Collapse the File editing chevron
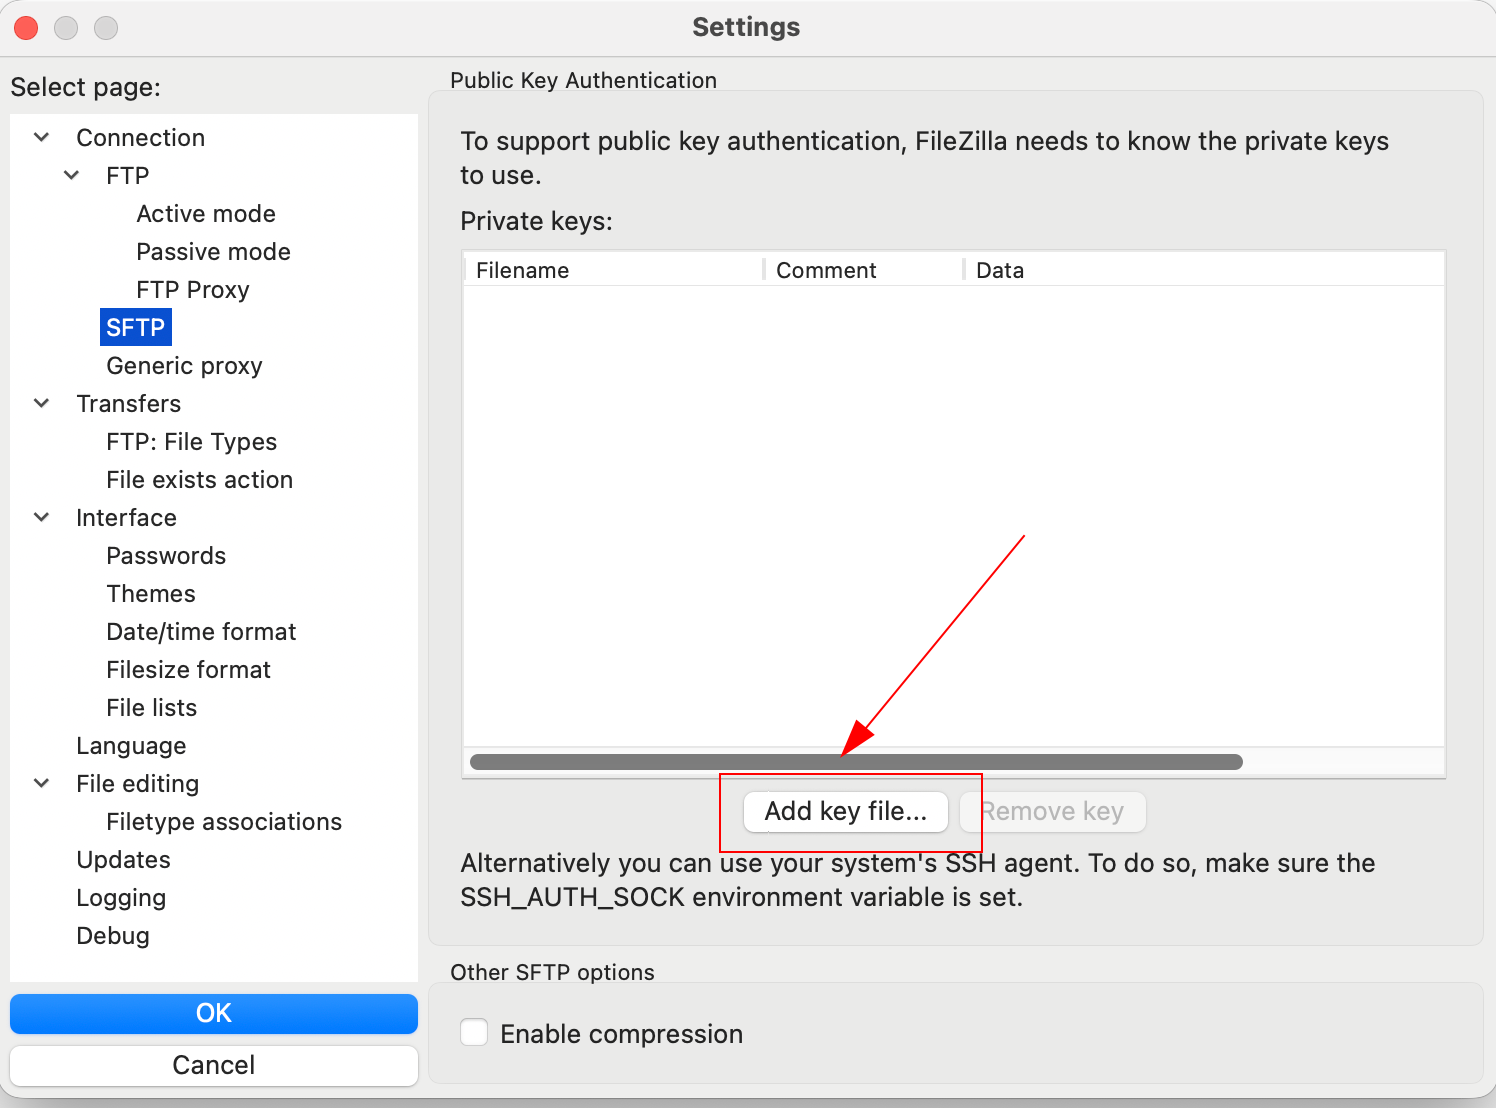 [42, 783]
